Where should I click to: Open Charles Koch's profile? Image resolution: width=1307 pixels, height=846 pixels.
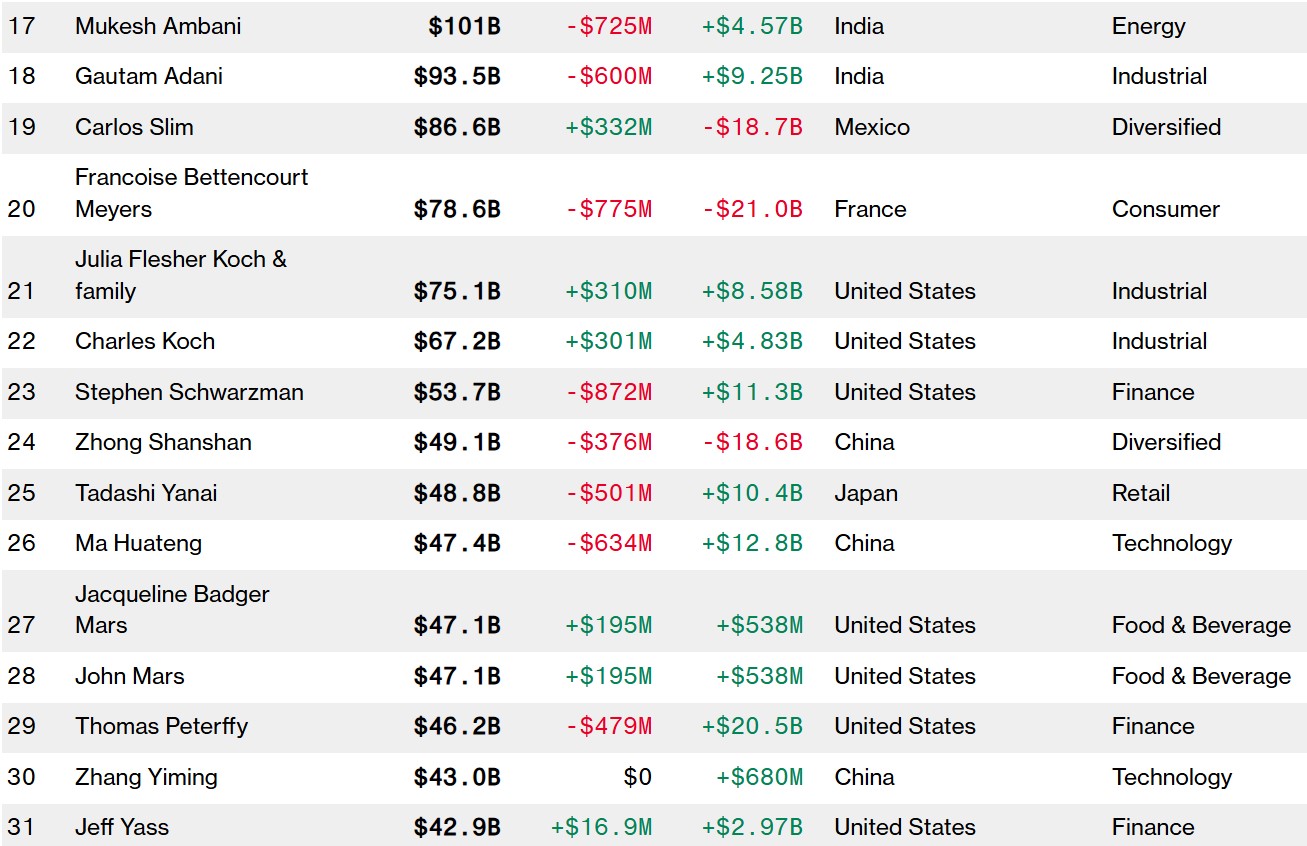click(x=145, y=341)
